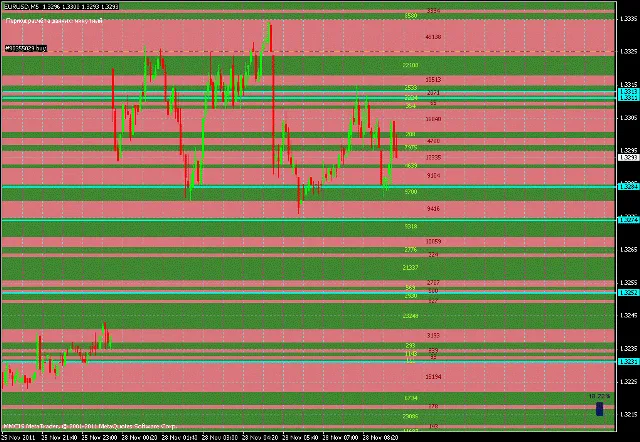Select the volume label 22000
Image resolution: width=640 pixels, height=442 pixels.
(x=409, y=65)
